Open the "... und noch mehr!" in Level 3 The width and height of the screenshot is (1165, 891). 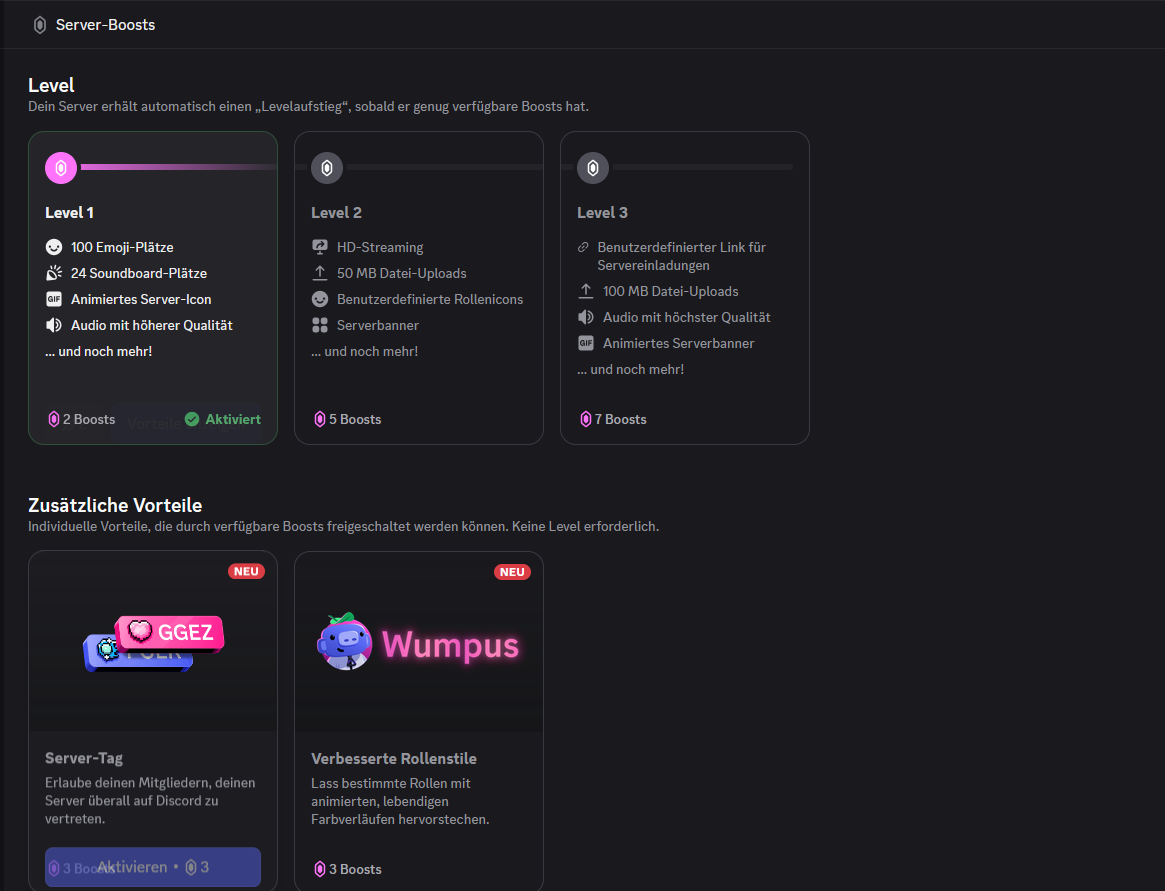coord(630,369)
